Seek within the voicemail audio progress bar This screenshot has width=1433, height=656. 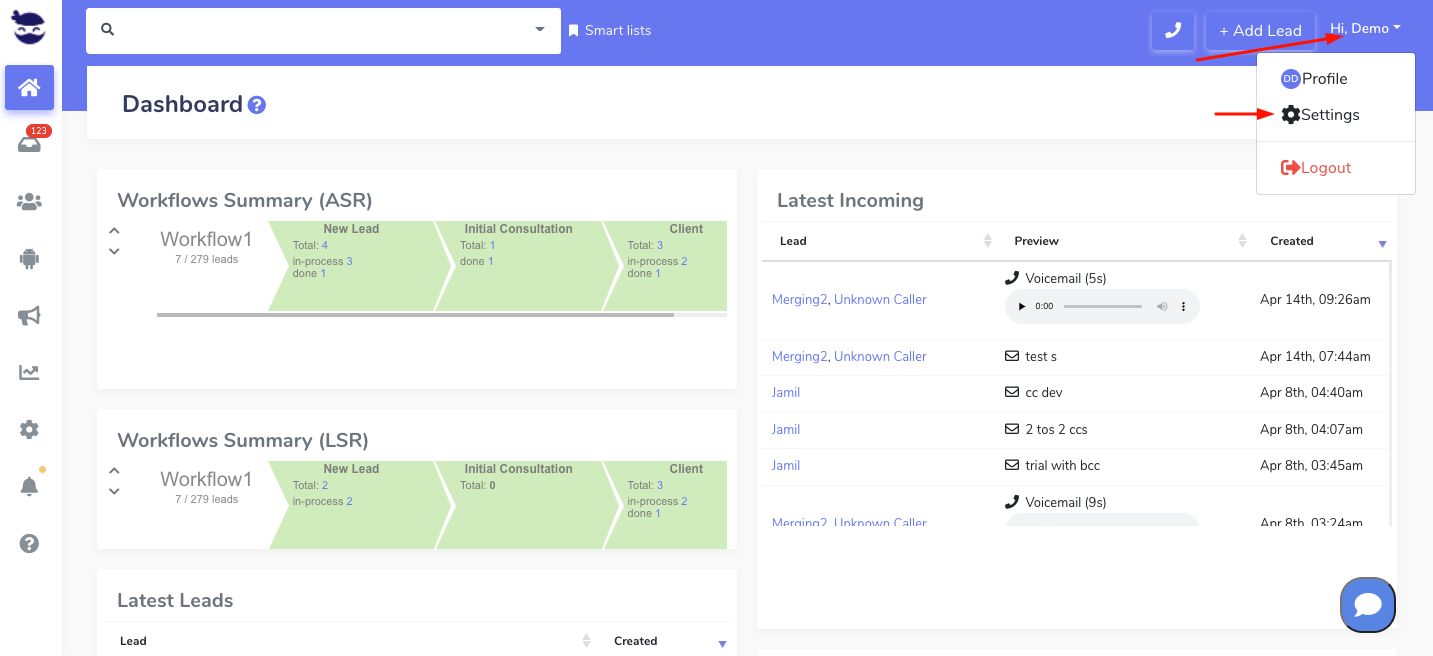tap(1102, 306)
